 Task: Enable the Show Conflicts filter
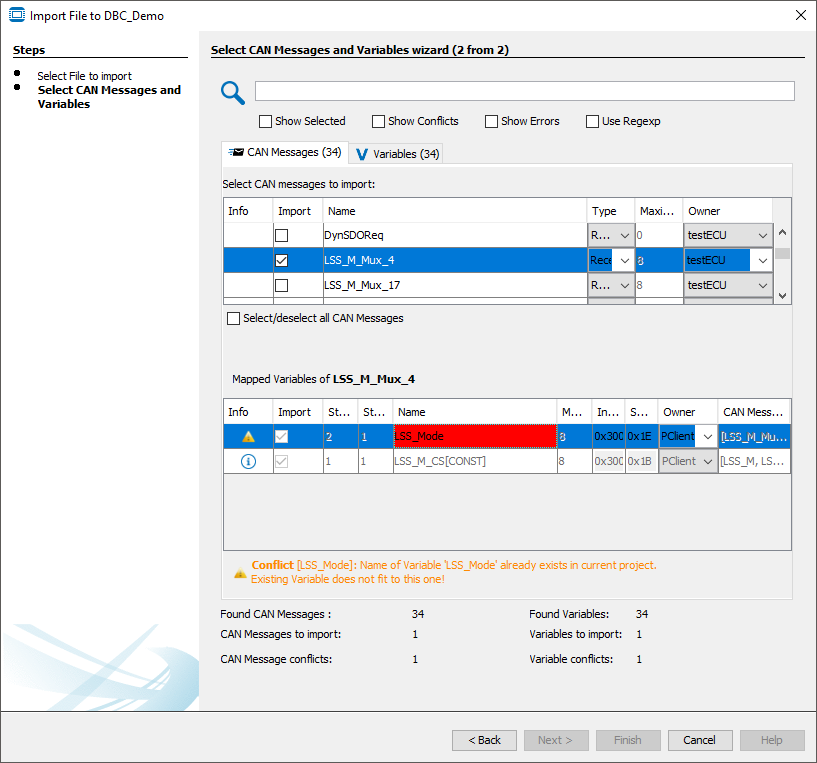378,121
